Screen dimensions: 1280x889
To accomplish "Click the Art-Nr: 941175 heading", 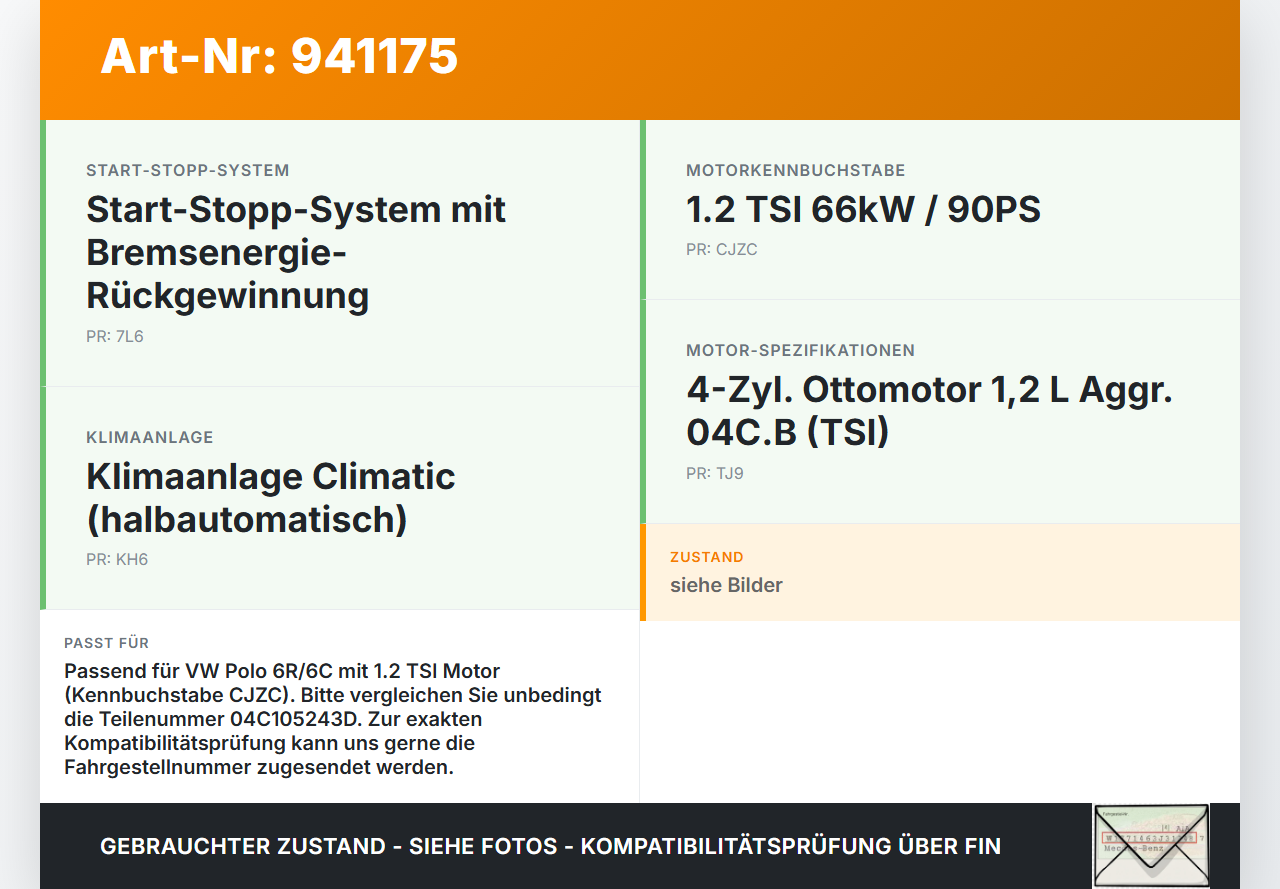I will (x=279, y=56).
